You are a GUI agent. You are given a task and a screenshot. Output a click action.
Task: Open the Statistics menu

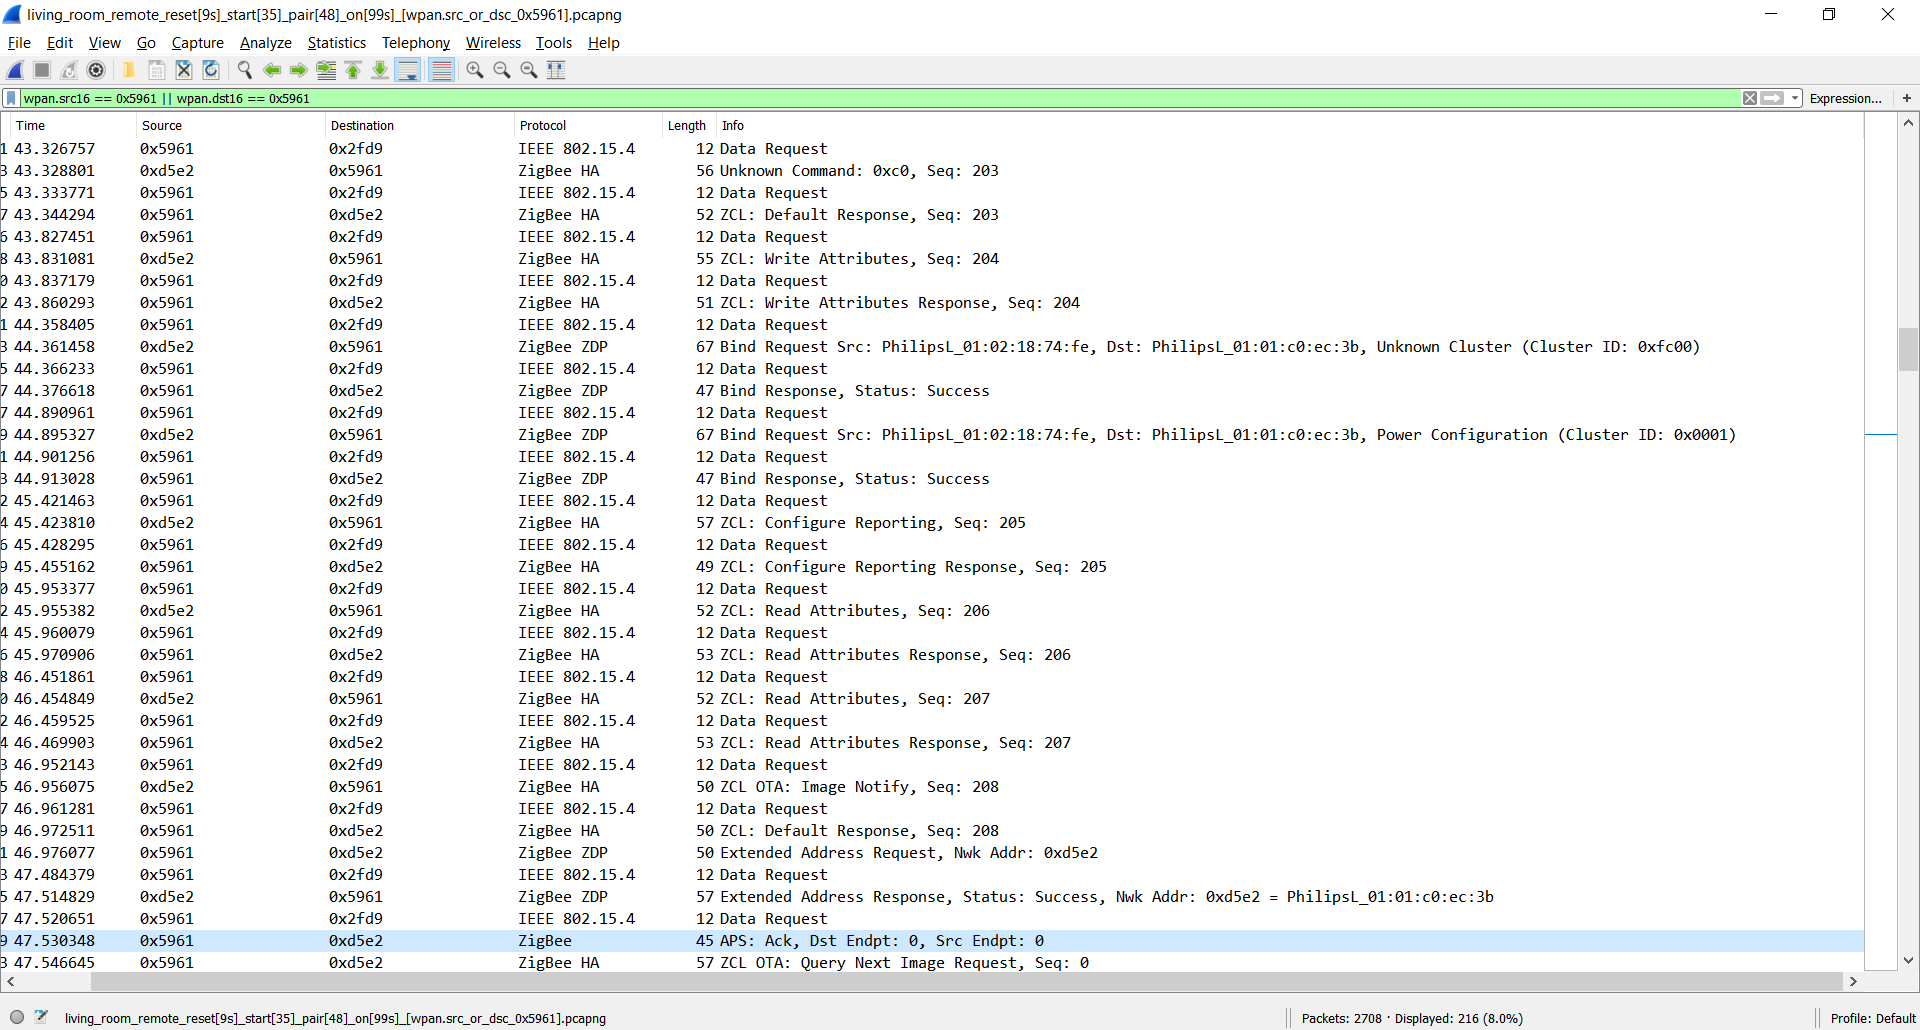336,43
